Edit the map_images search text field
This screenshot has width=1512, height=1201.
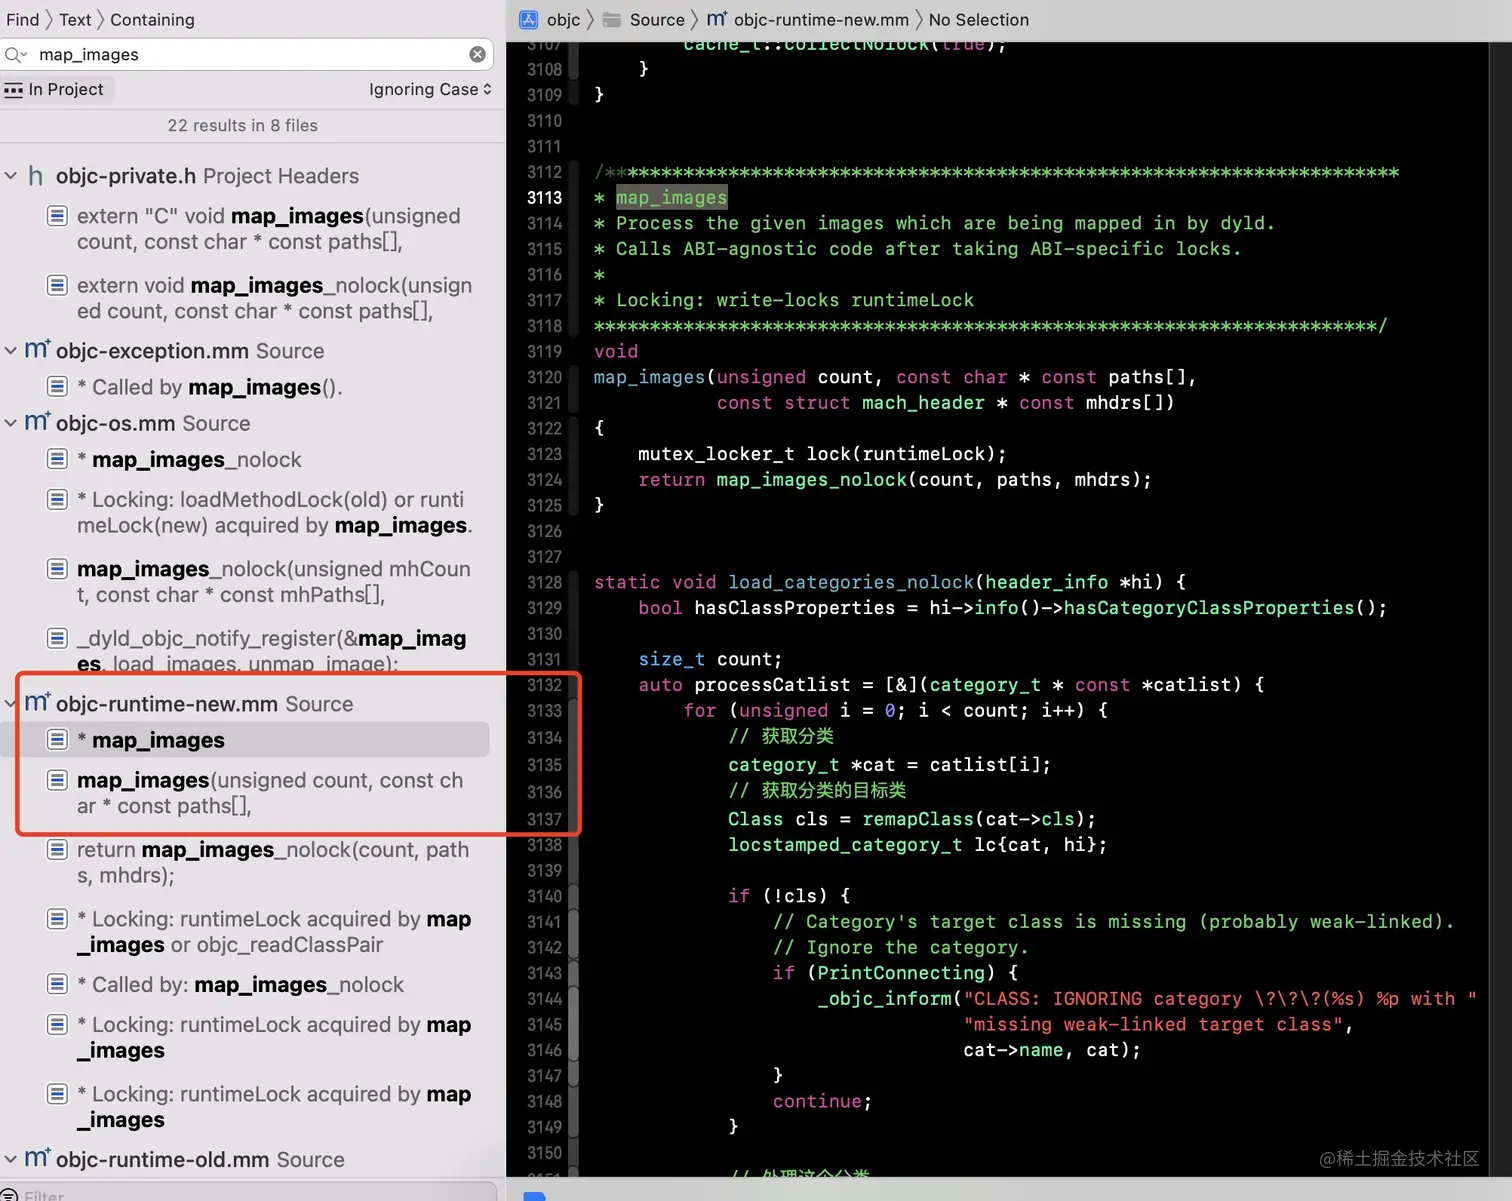coord(248,54)
